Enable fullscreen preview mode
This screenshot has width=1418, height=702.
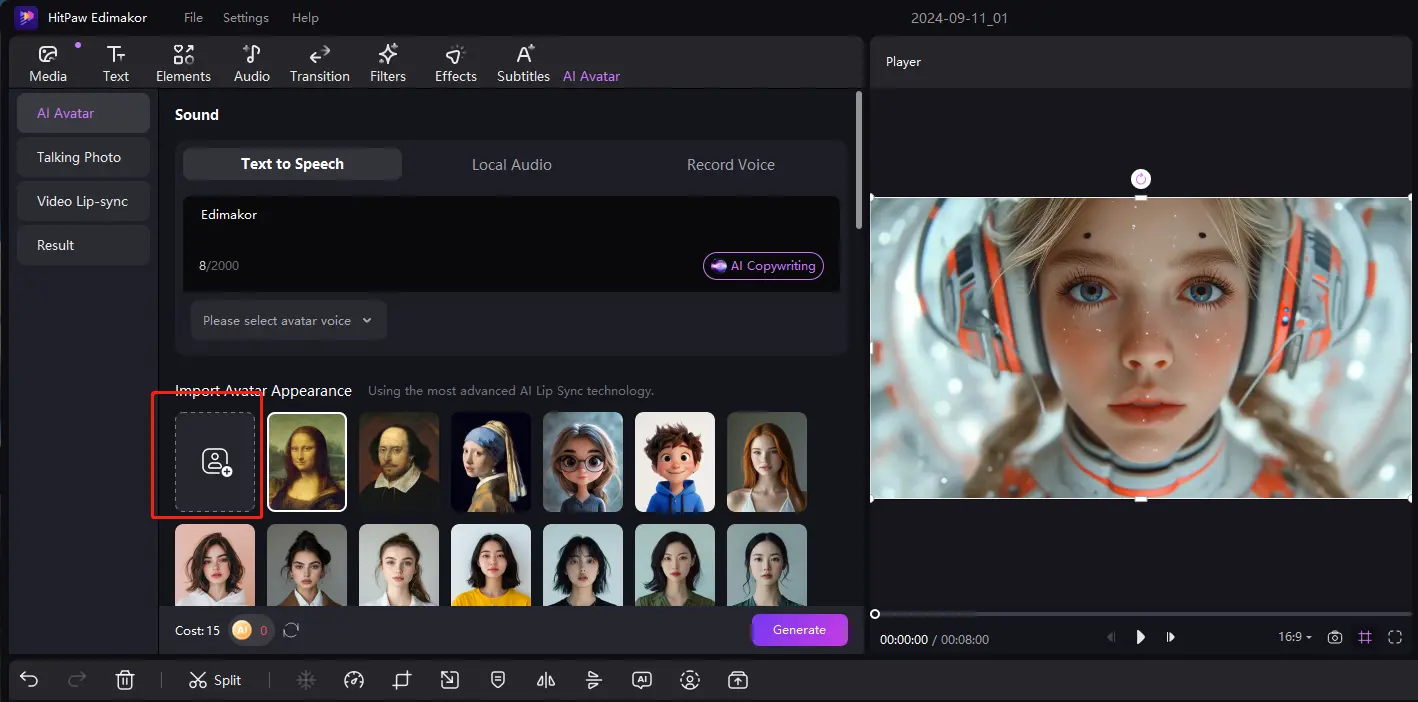click(1395, 636)
